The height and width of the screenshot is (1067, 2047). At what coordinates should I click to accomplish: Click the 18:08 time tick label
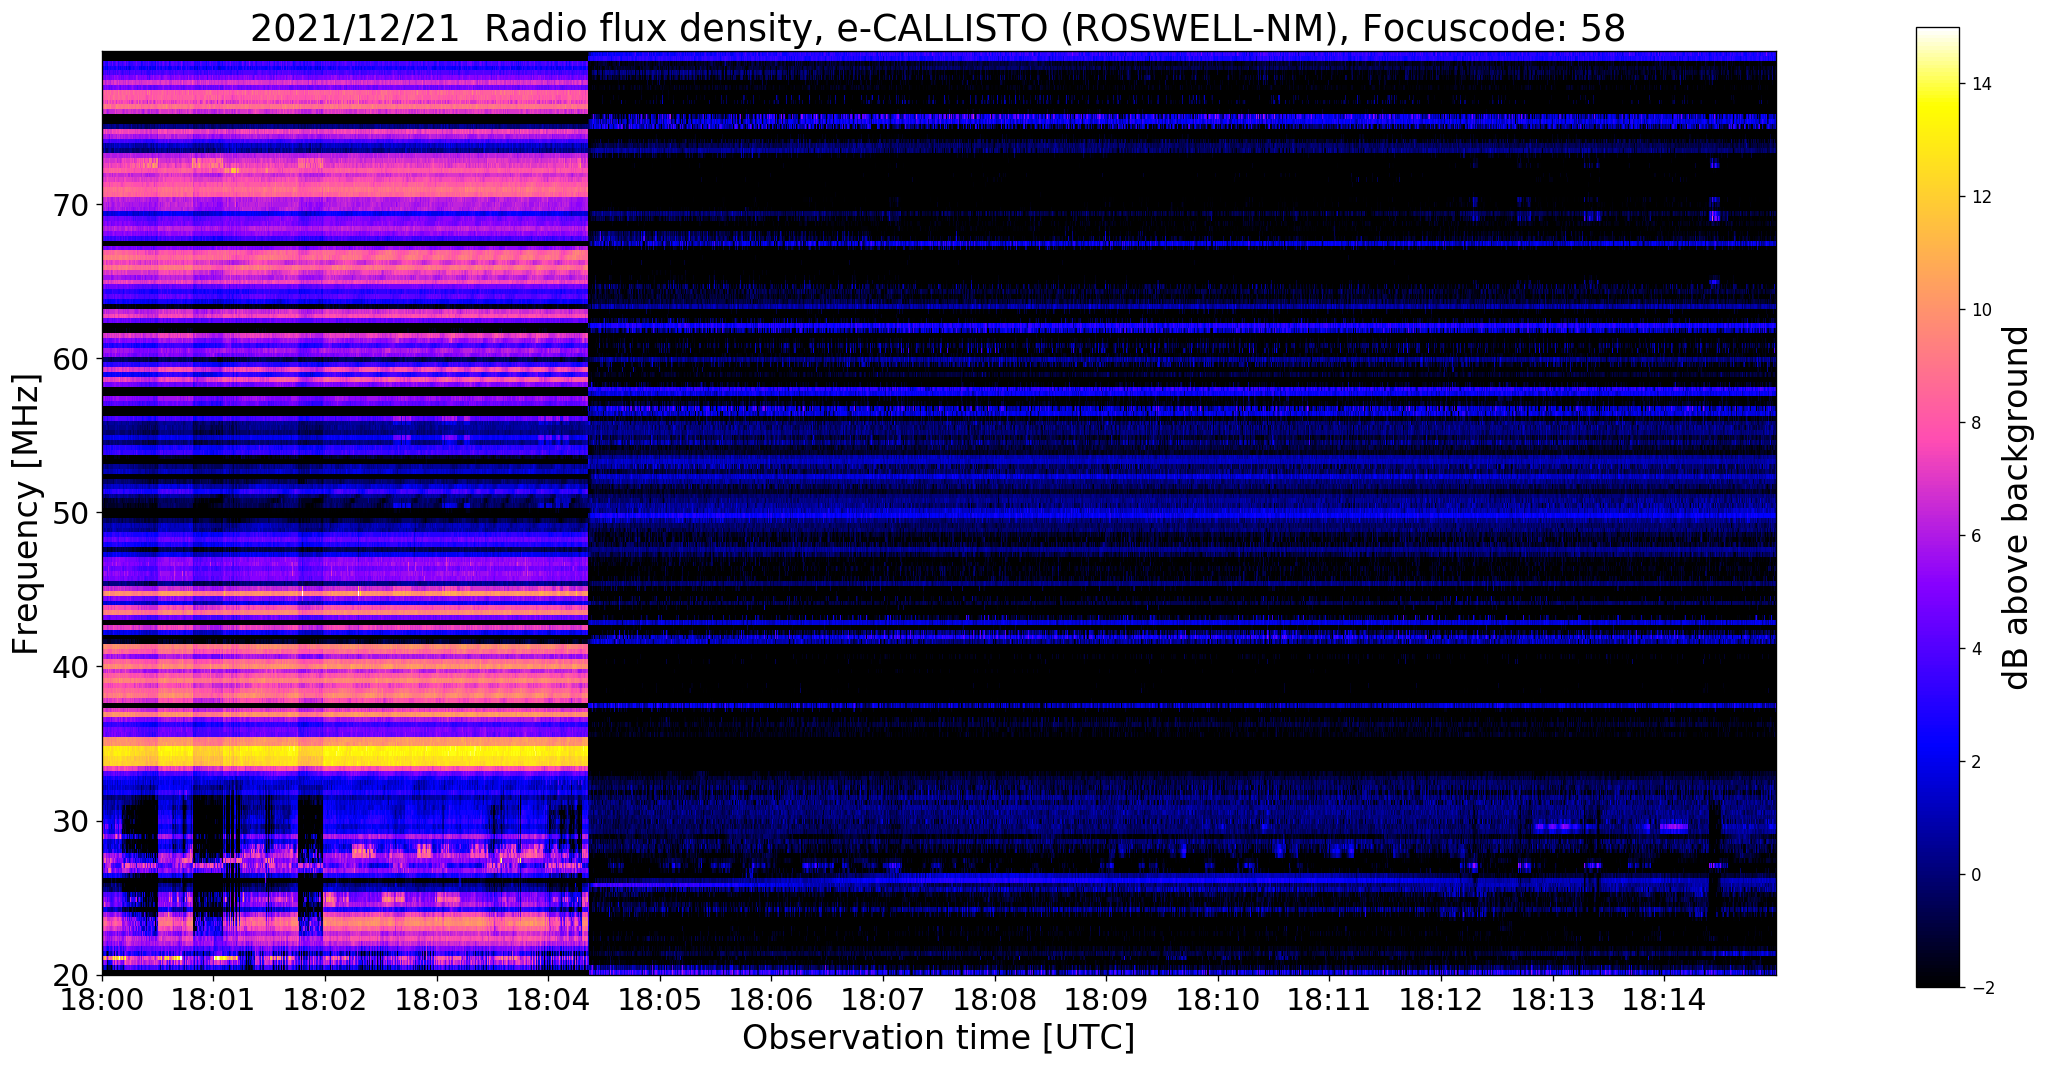coord(994,999)
